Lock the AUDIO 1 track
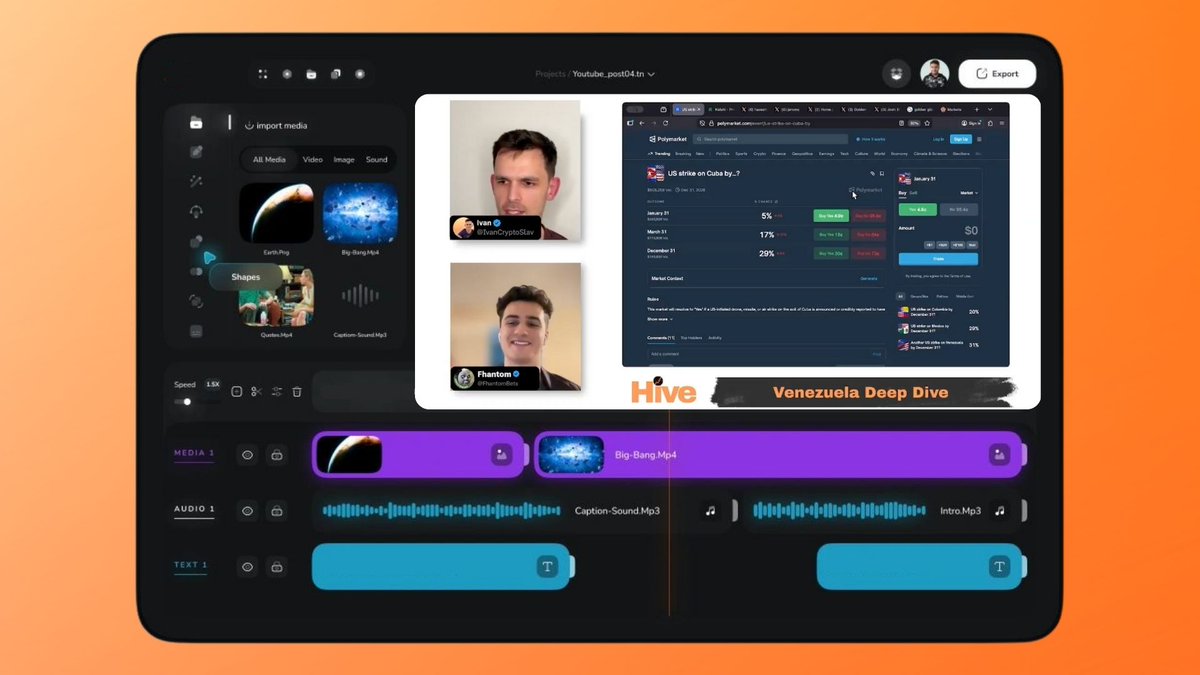 click(x=277, y=510)
